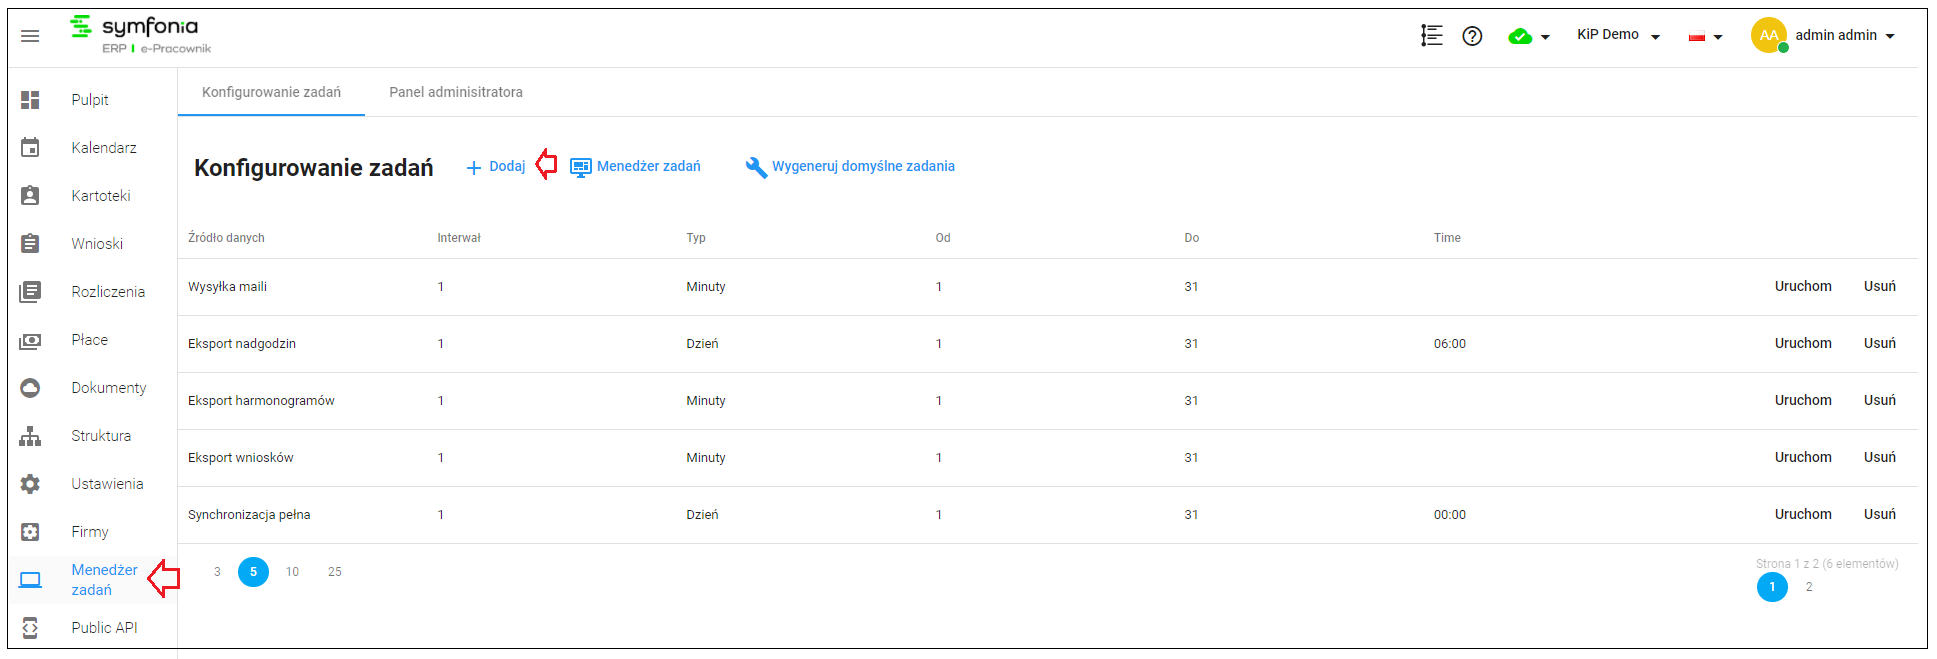Switch to Panel administratora tab
Viewport: 1937px width, 659px height.
[x=456, y=92]
